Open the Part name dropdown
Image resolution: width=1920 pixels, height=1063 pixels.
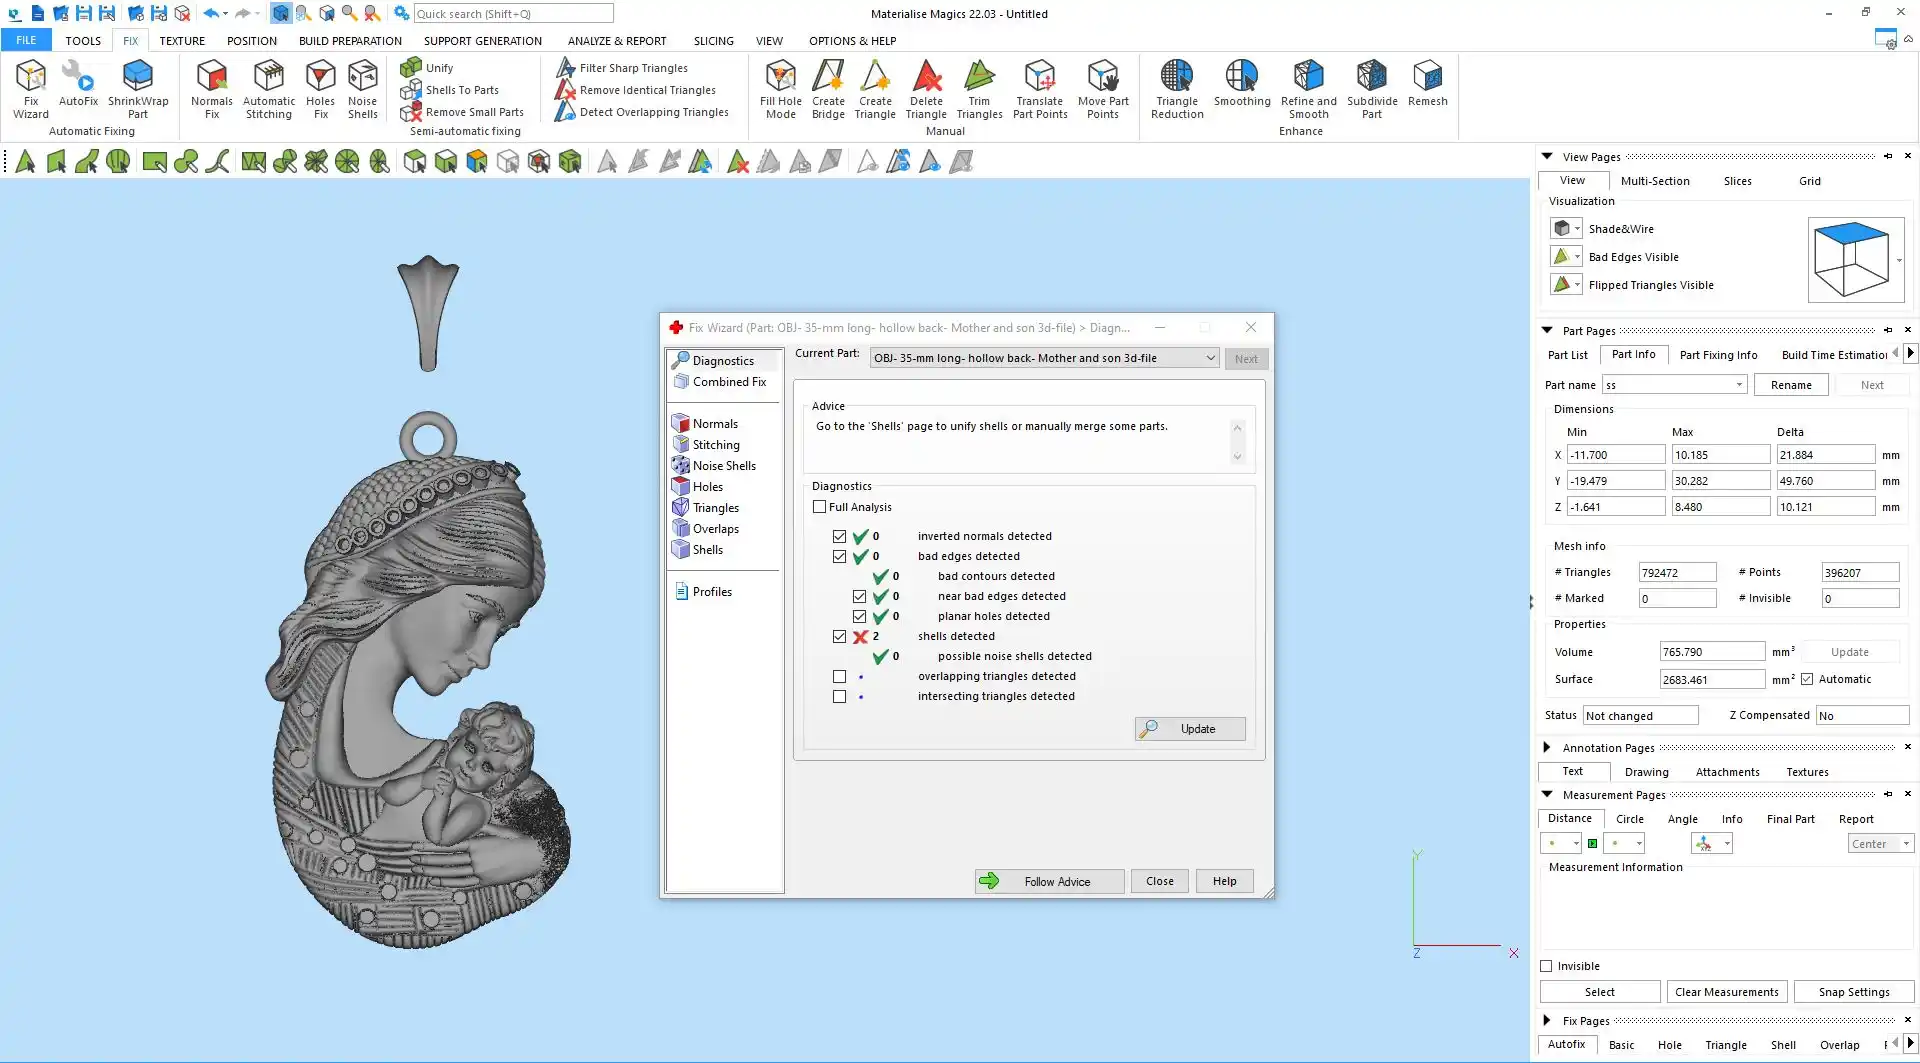[1739, 385]
